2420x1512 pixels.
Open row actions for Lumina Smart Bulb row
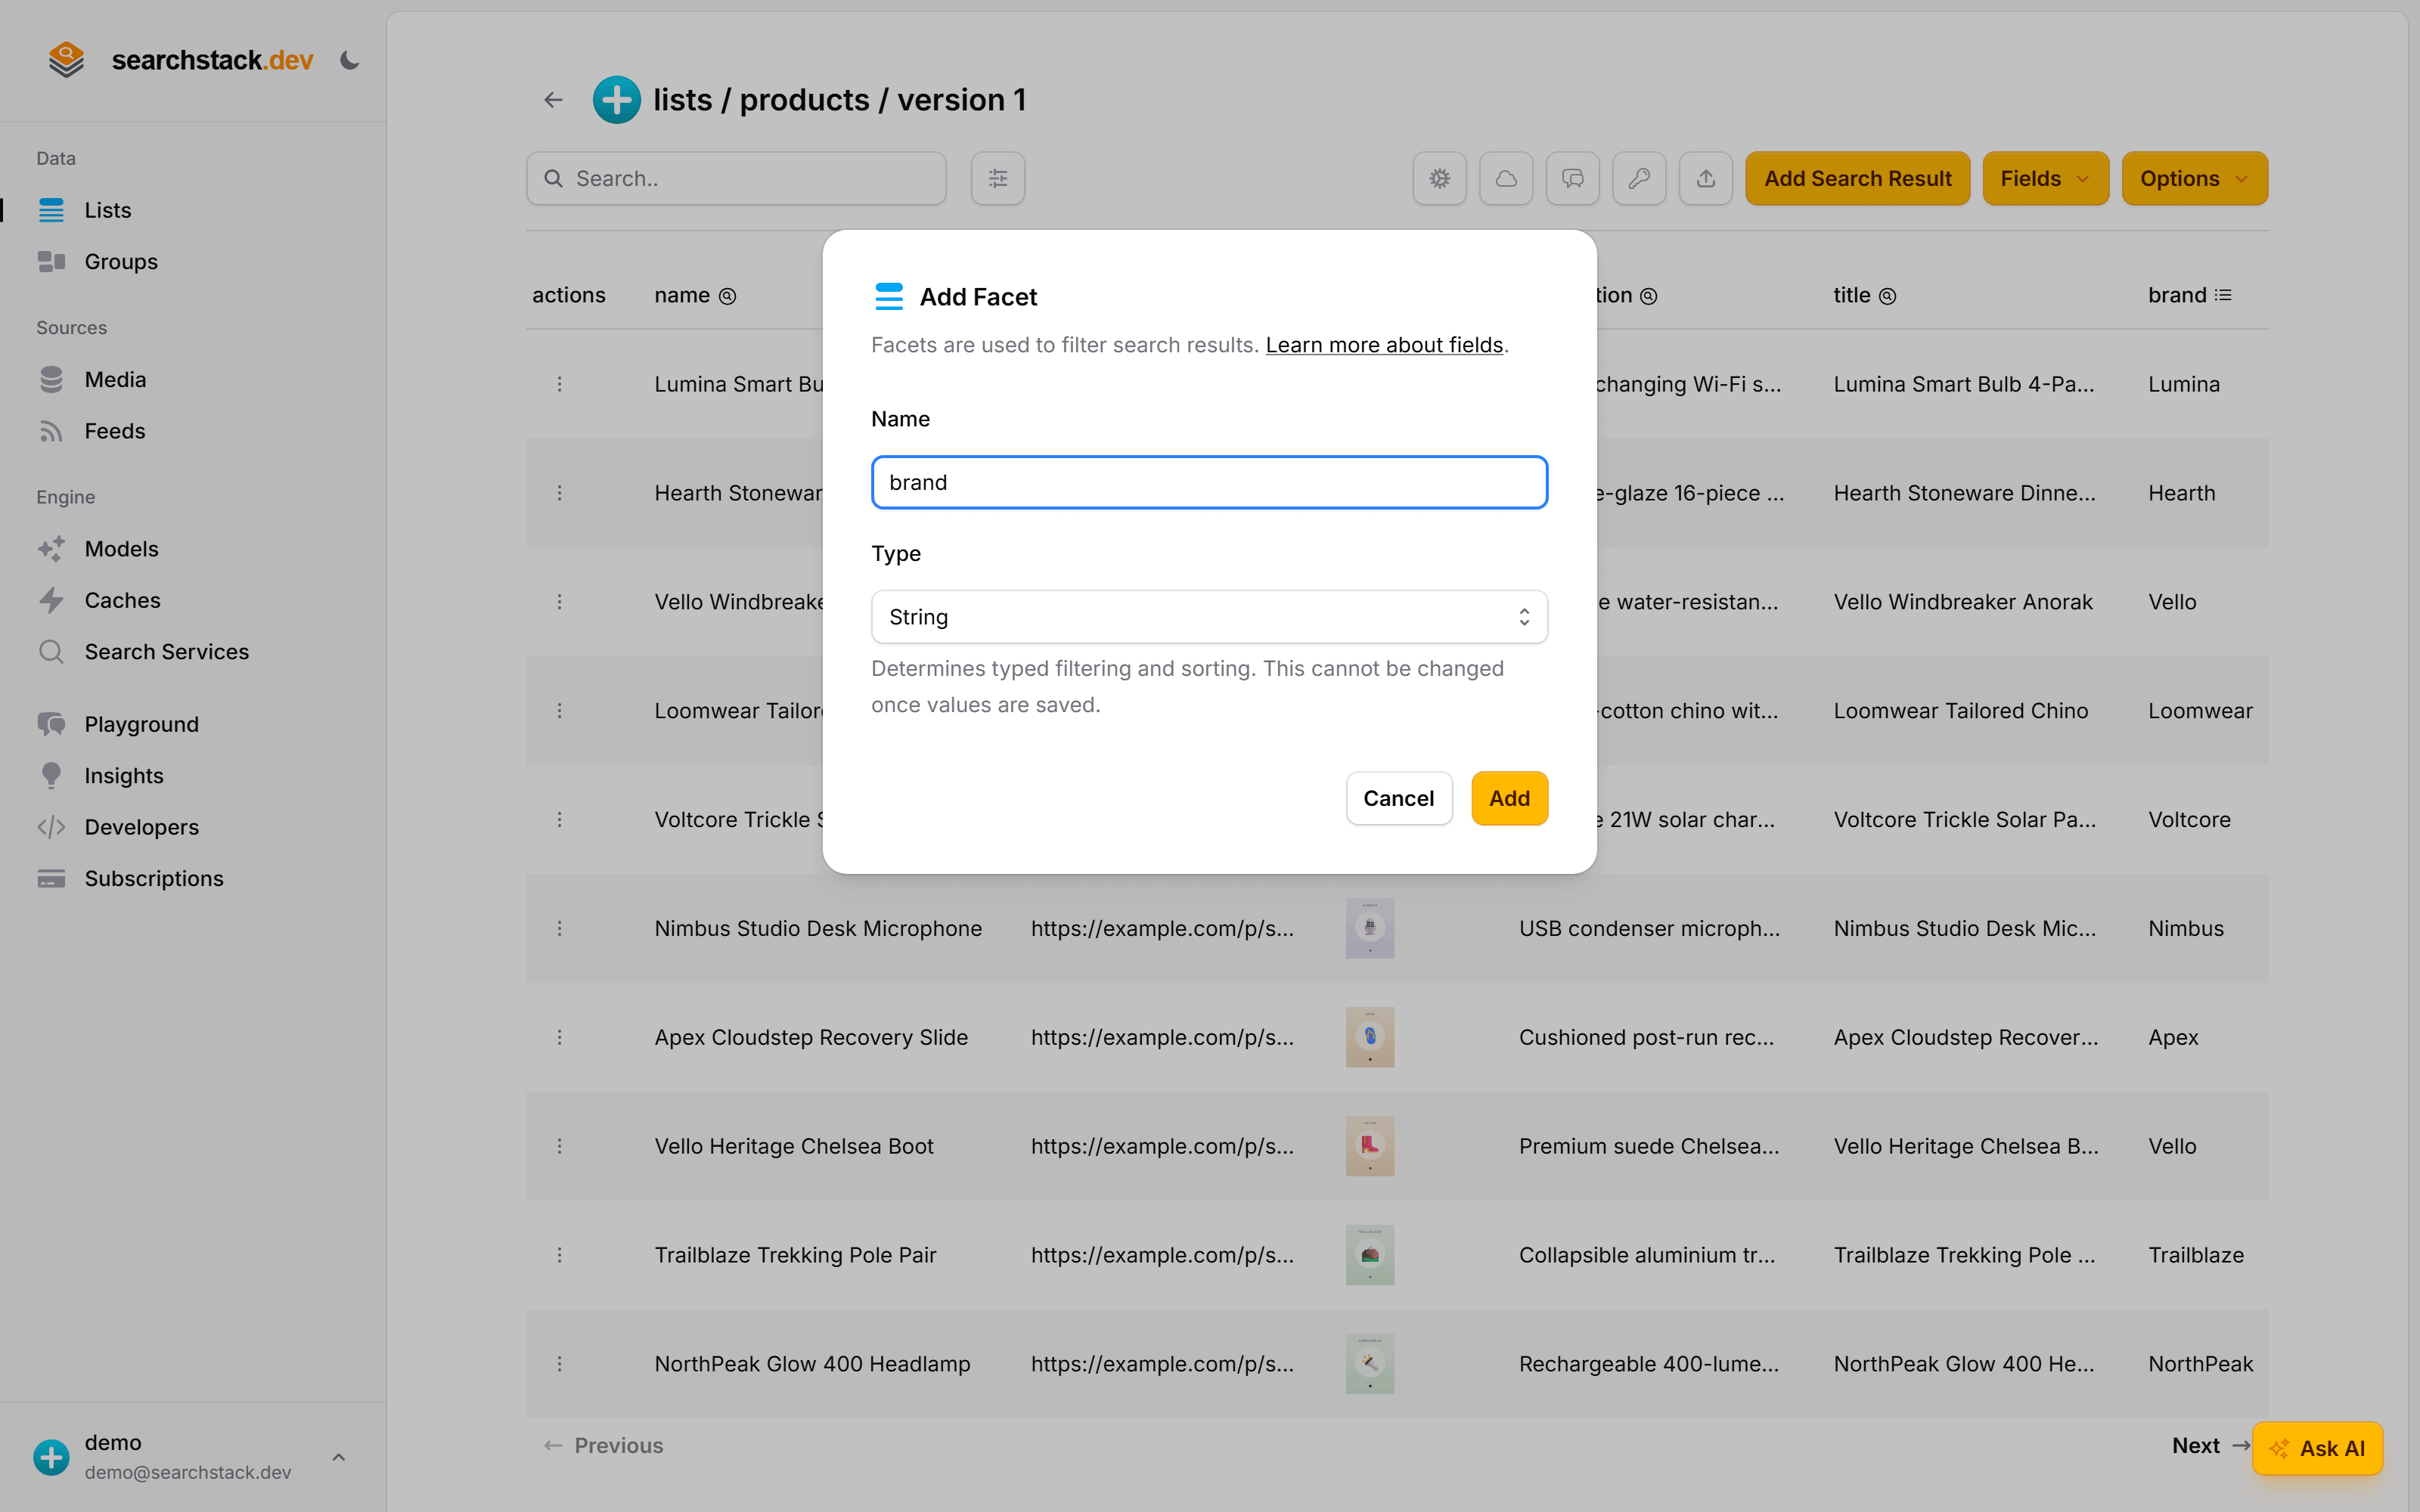(x=559, y=385)
